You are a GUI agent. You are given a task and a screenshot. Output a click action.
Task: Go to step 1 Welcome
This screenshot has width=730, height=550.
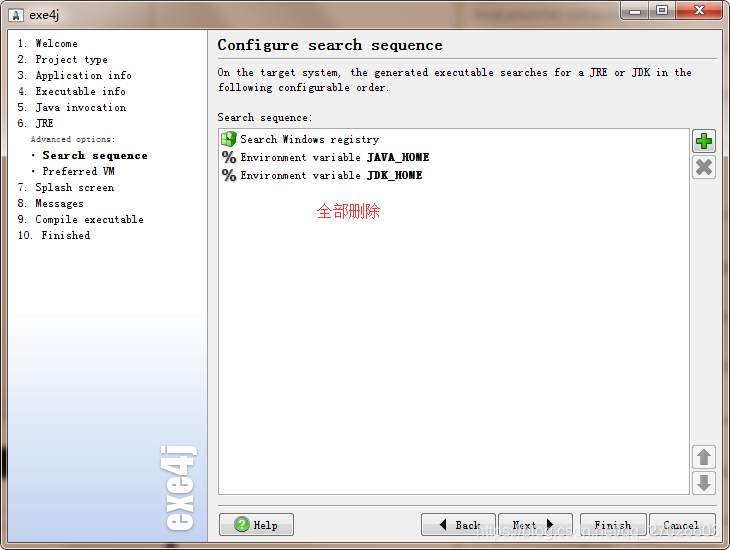[x=47, y=43]
